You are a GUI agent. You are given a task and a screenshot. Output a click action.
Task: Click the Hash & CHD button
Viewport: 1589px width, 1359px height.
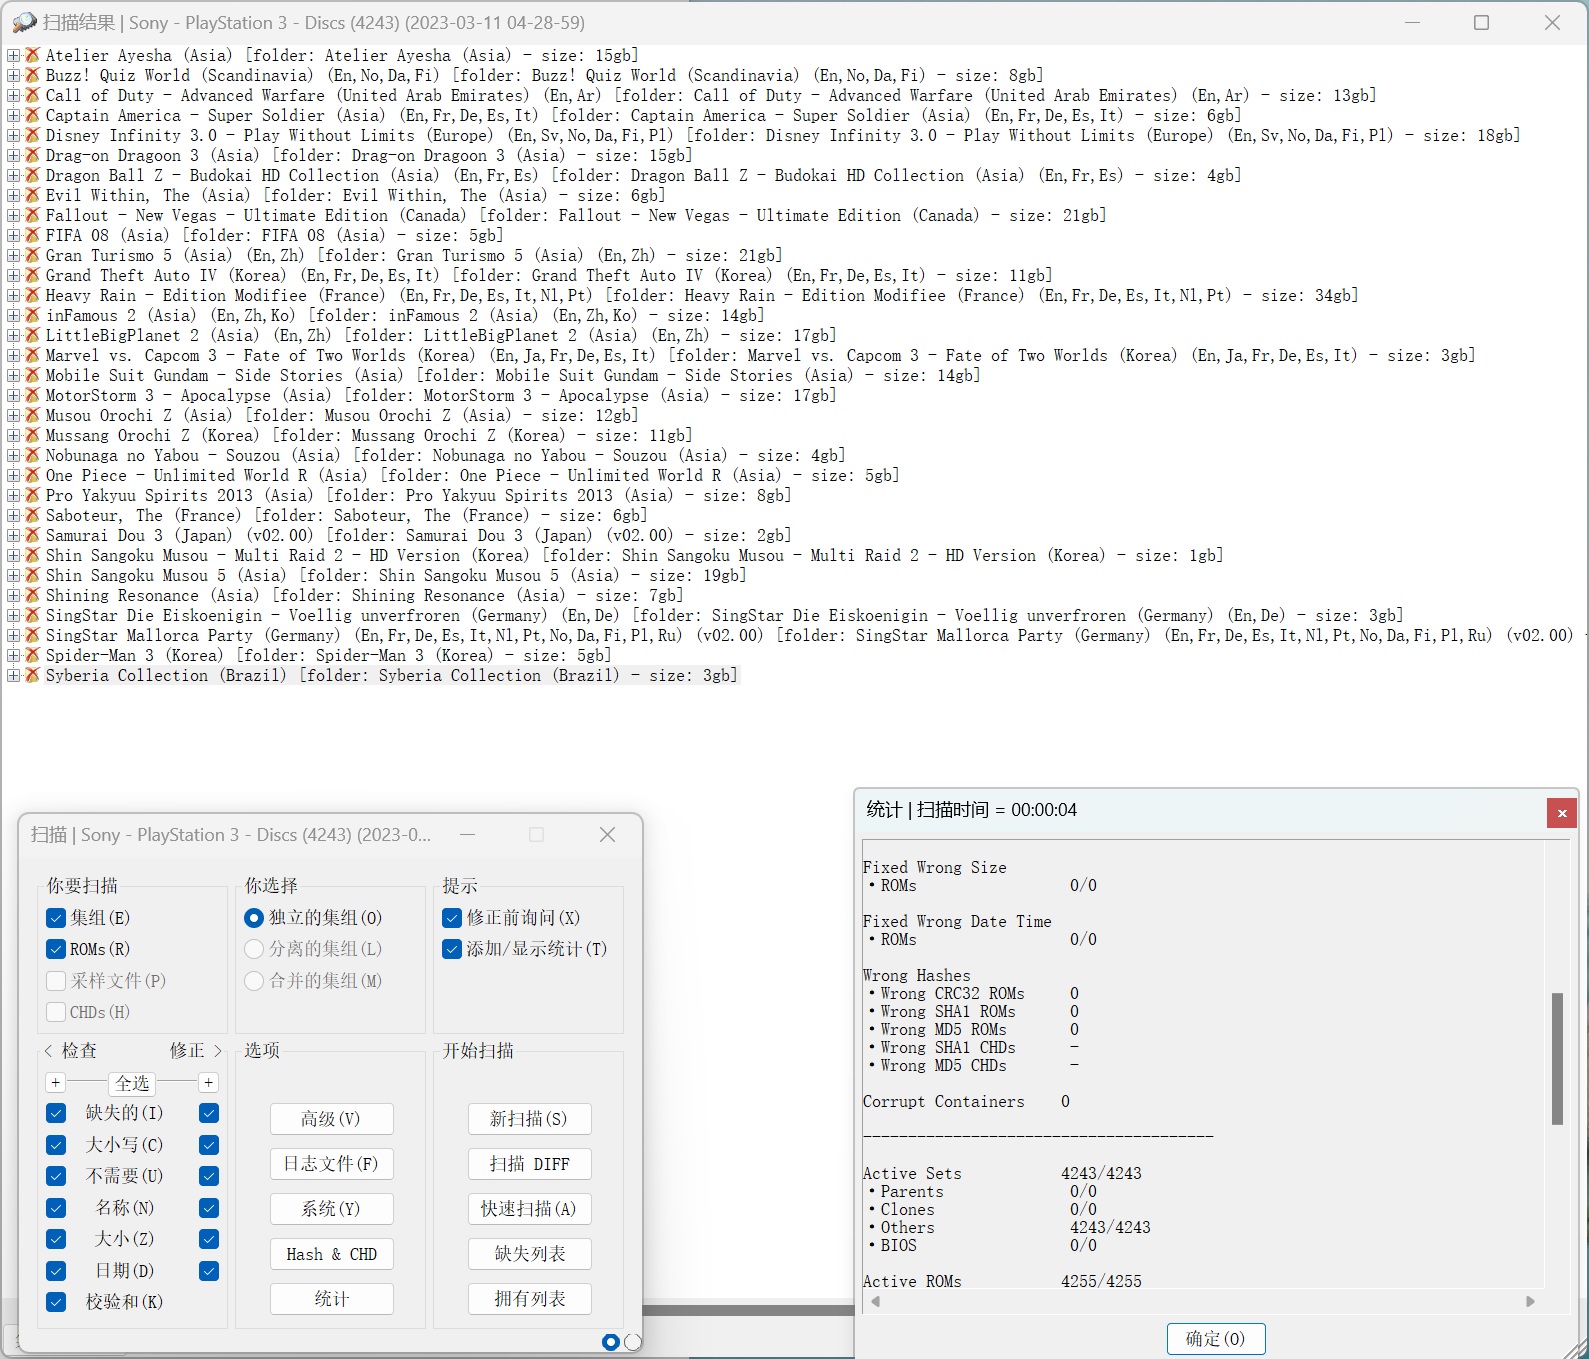click(x=331, y=1254)
